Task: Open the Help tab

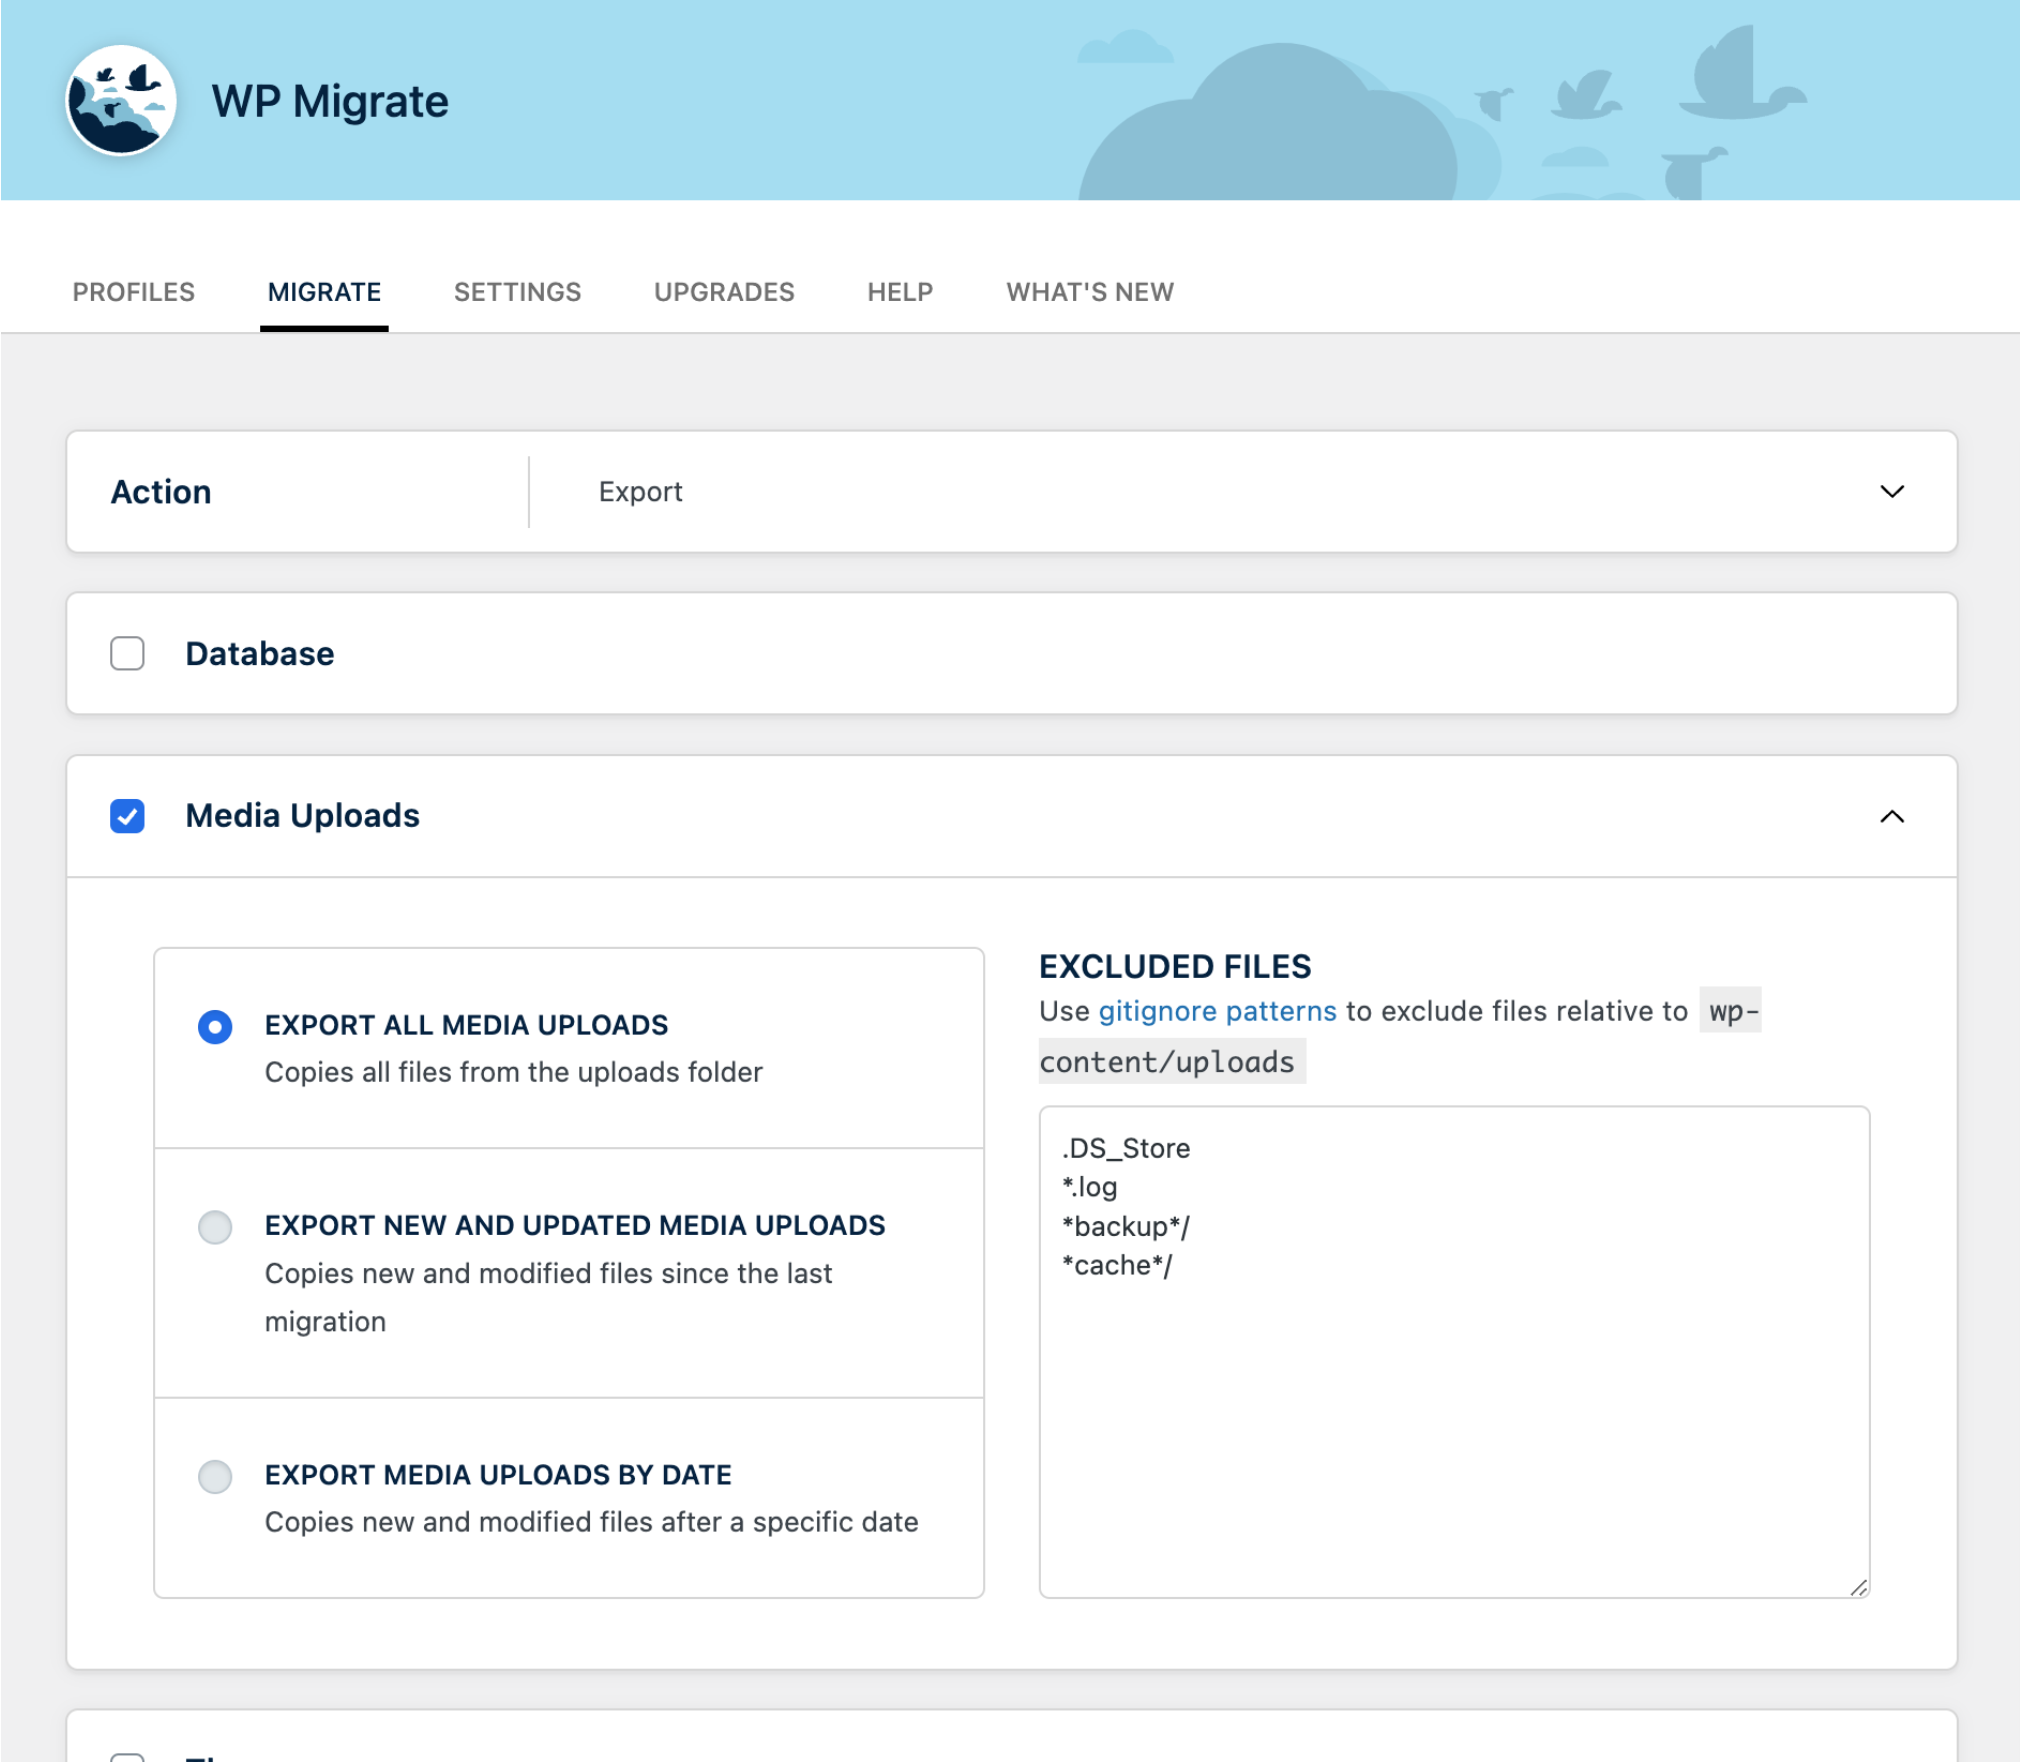Action: click(900, 292)
